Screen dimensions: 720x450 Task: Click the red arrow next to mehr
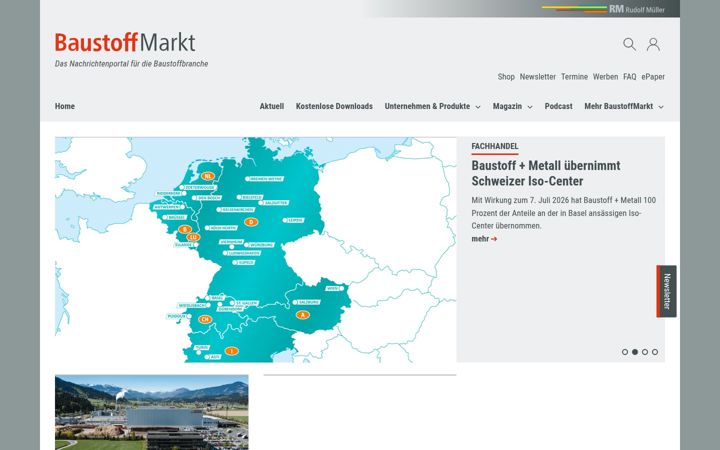pyautogui.click(x=494, y=239)
